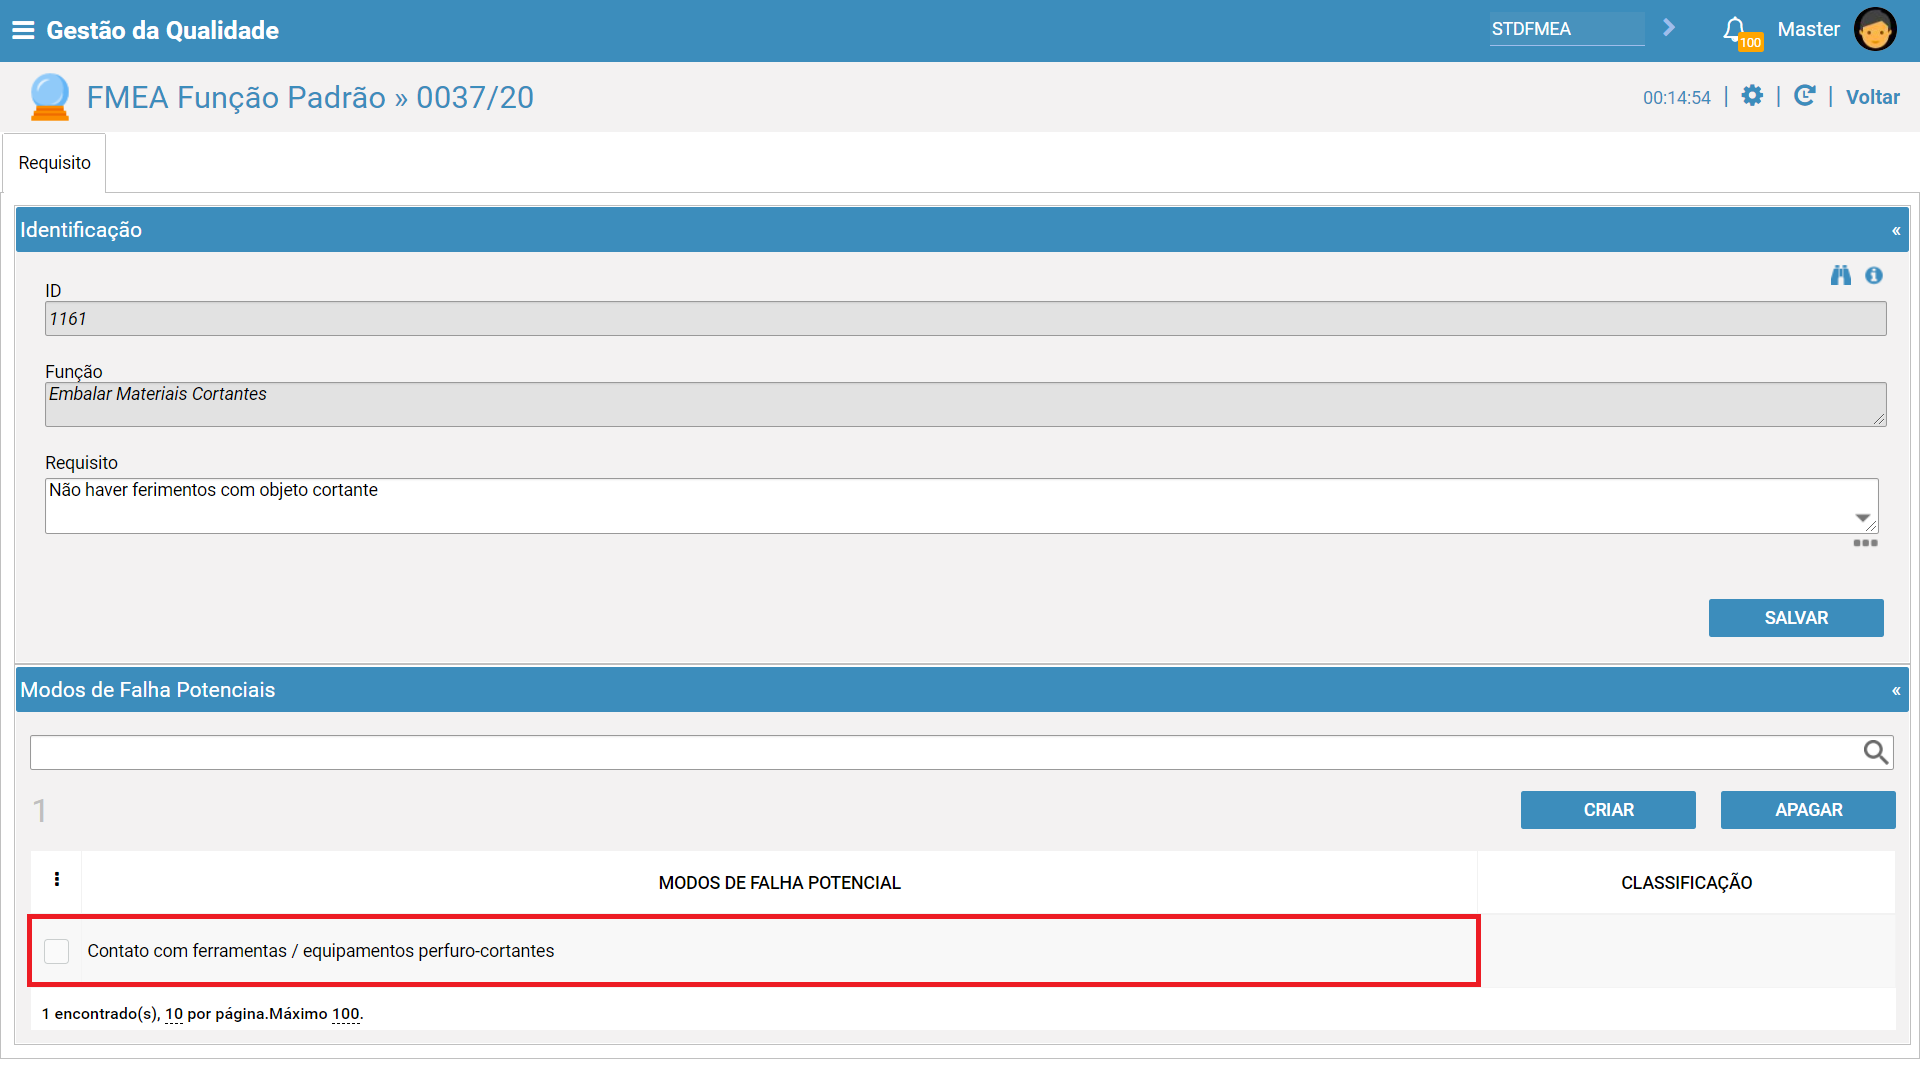This screenshot has height=1070, width=1920.
Task: Open the settings gear icon
Action: click(1752, 96)
